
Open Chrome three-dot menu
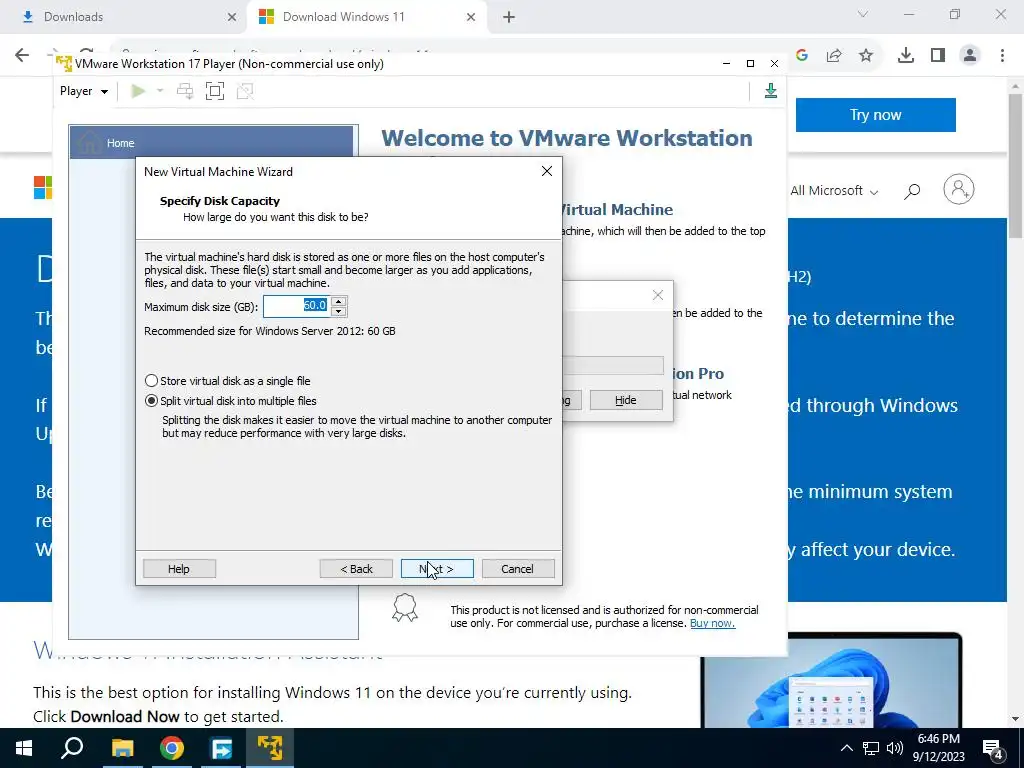pos(1002,56)
